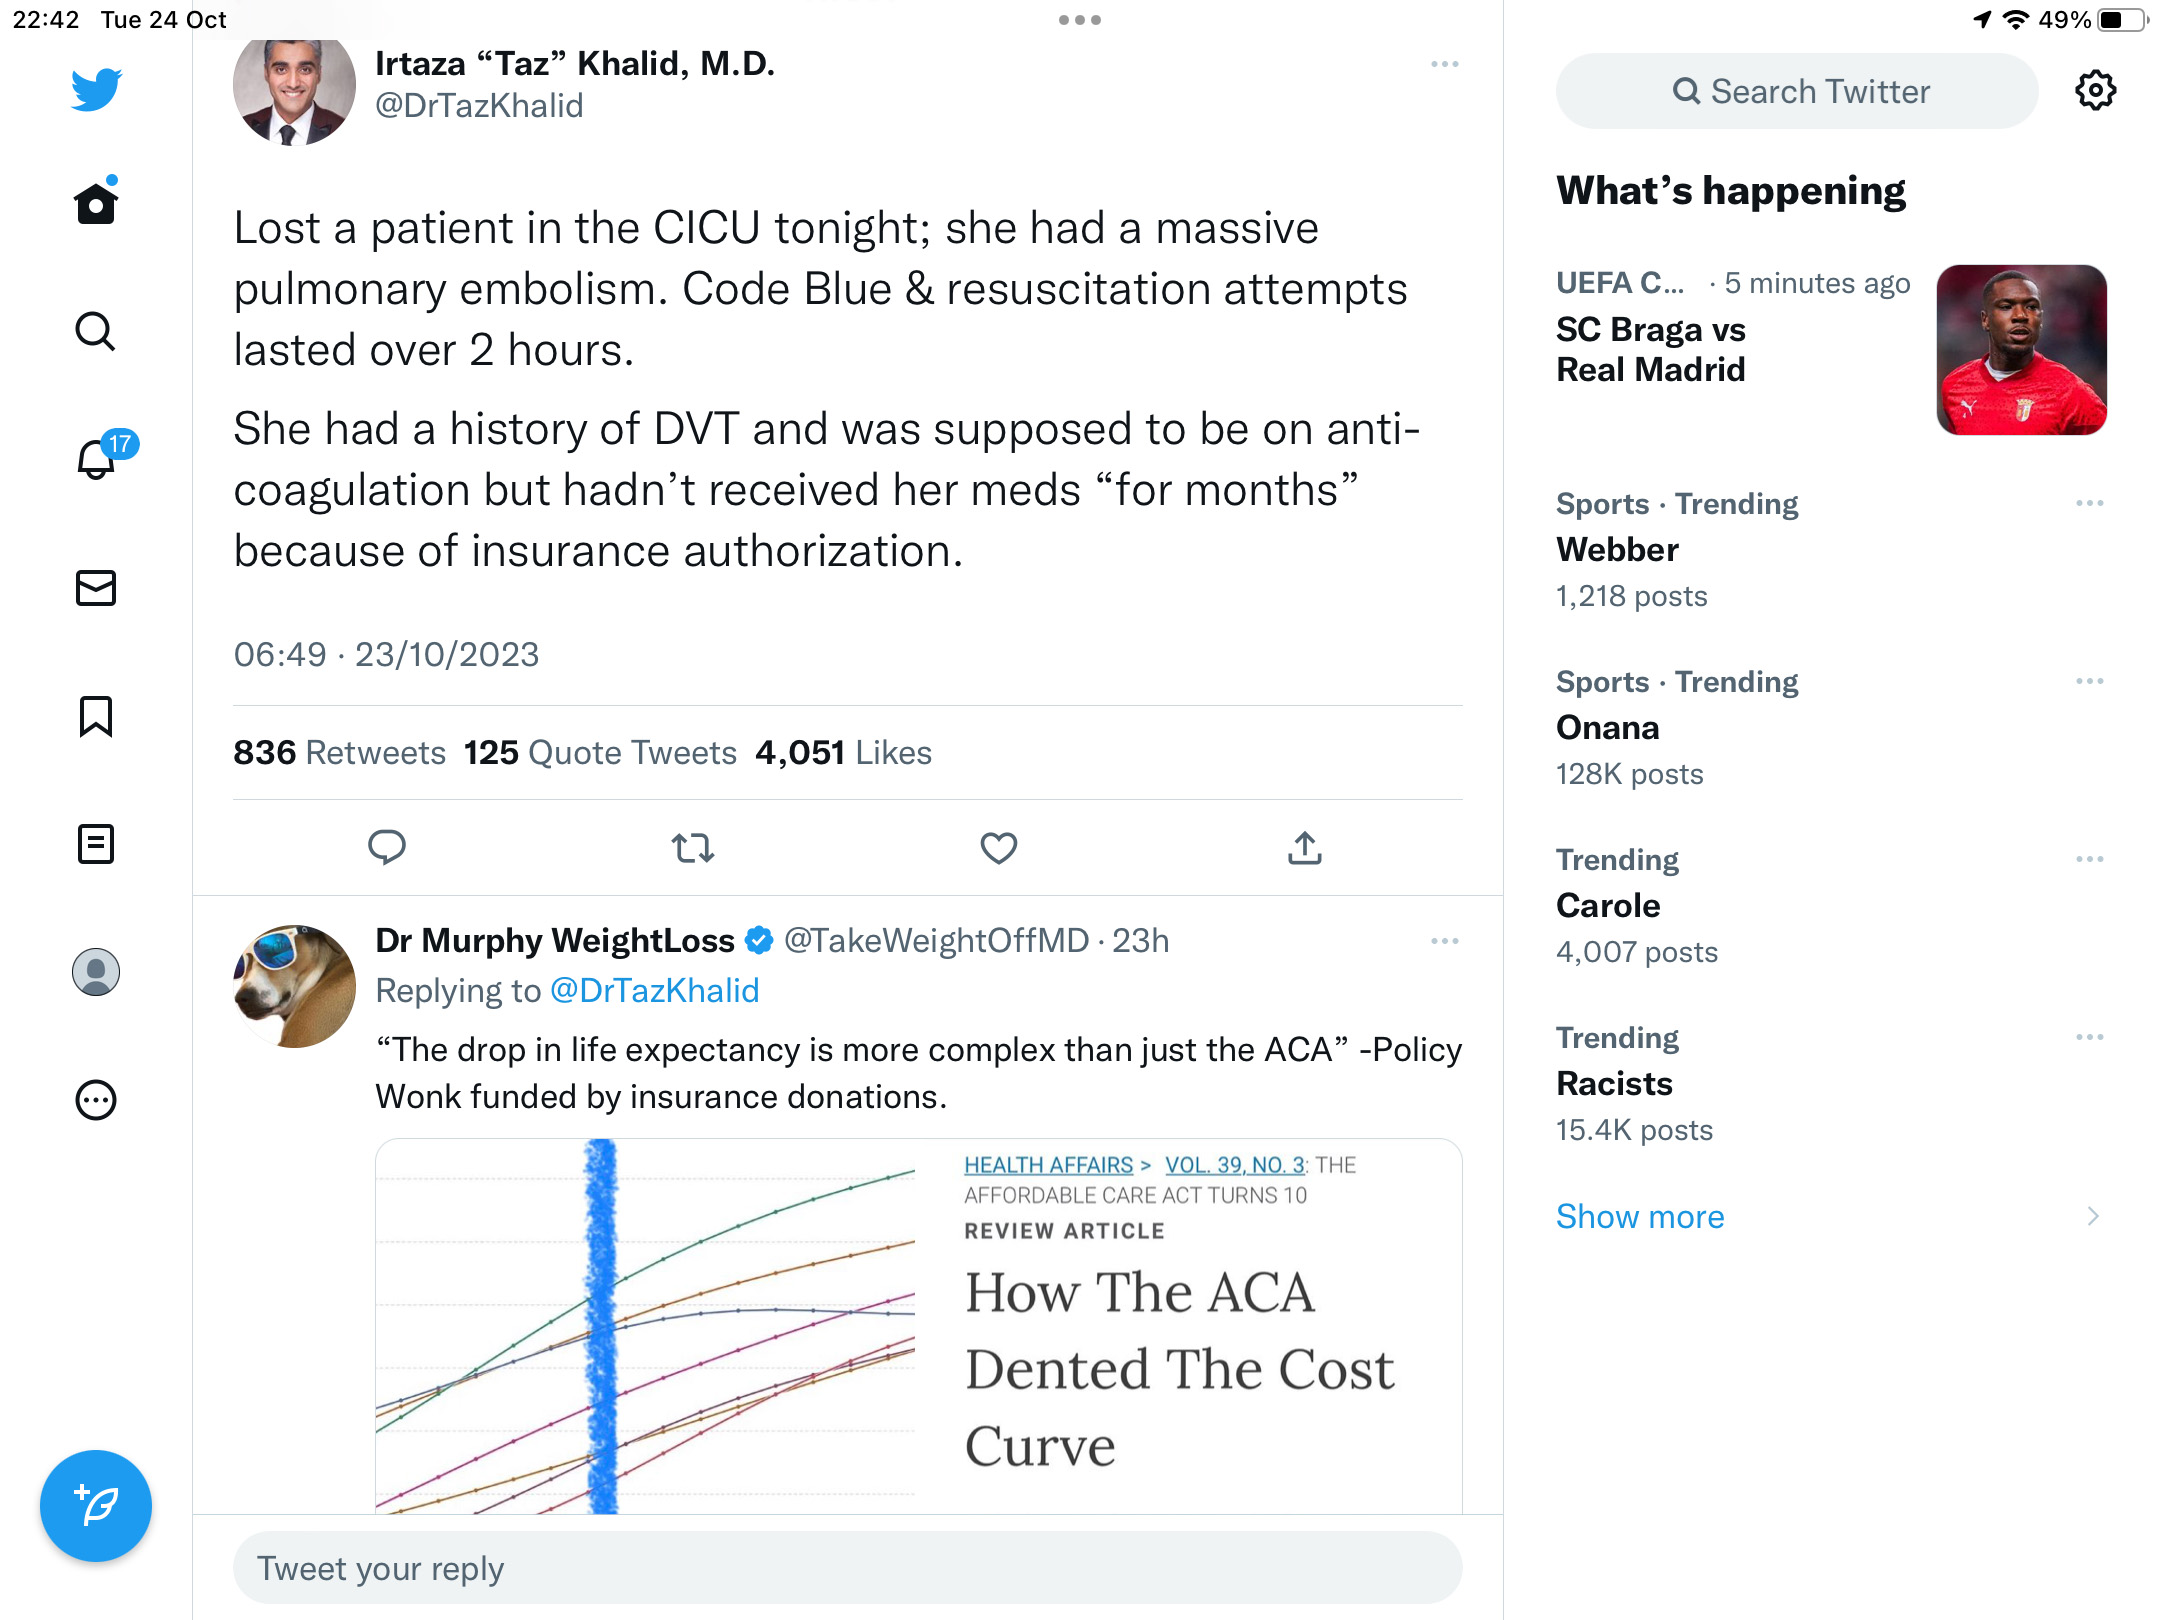Tap the Tweet your reply field
This screenshot has width=2160, height=1620.
847,1568
